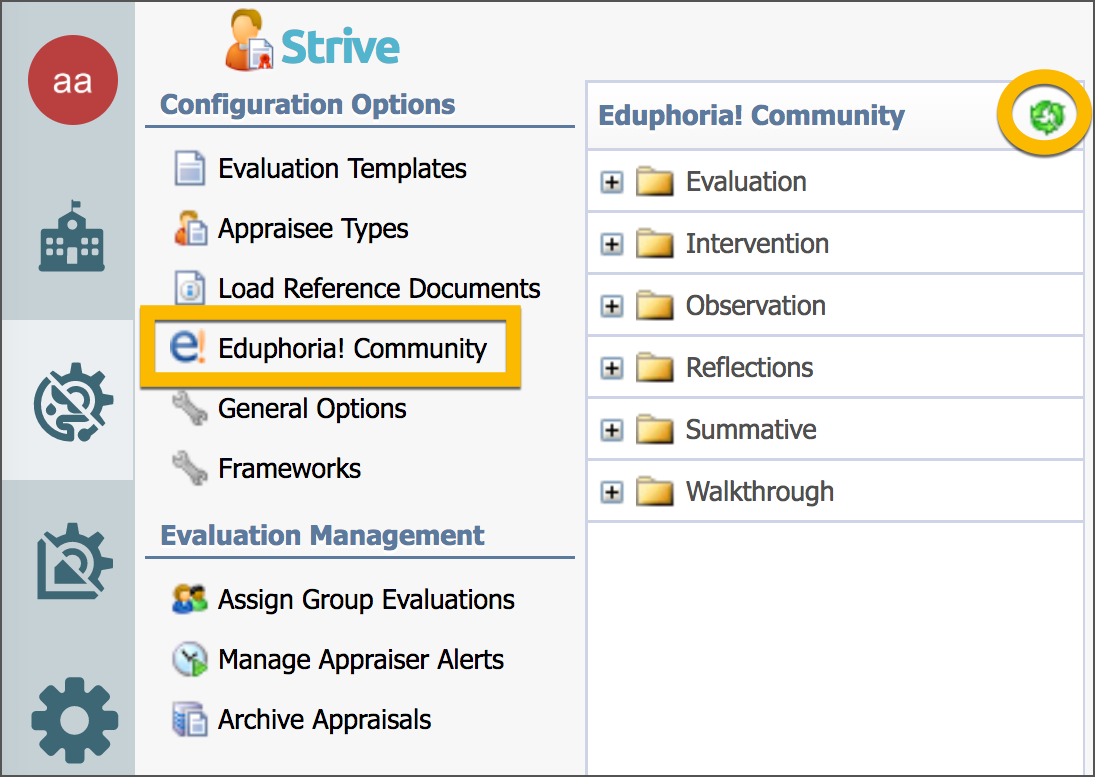Open the school building sidebar icon
Viewport: 1095px width, 777px height.
click(72, 236)
